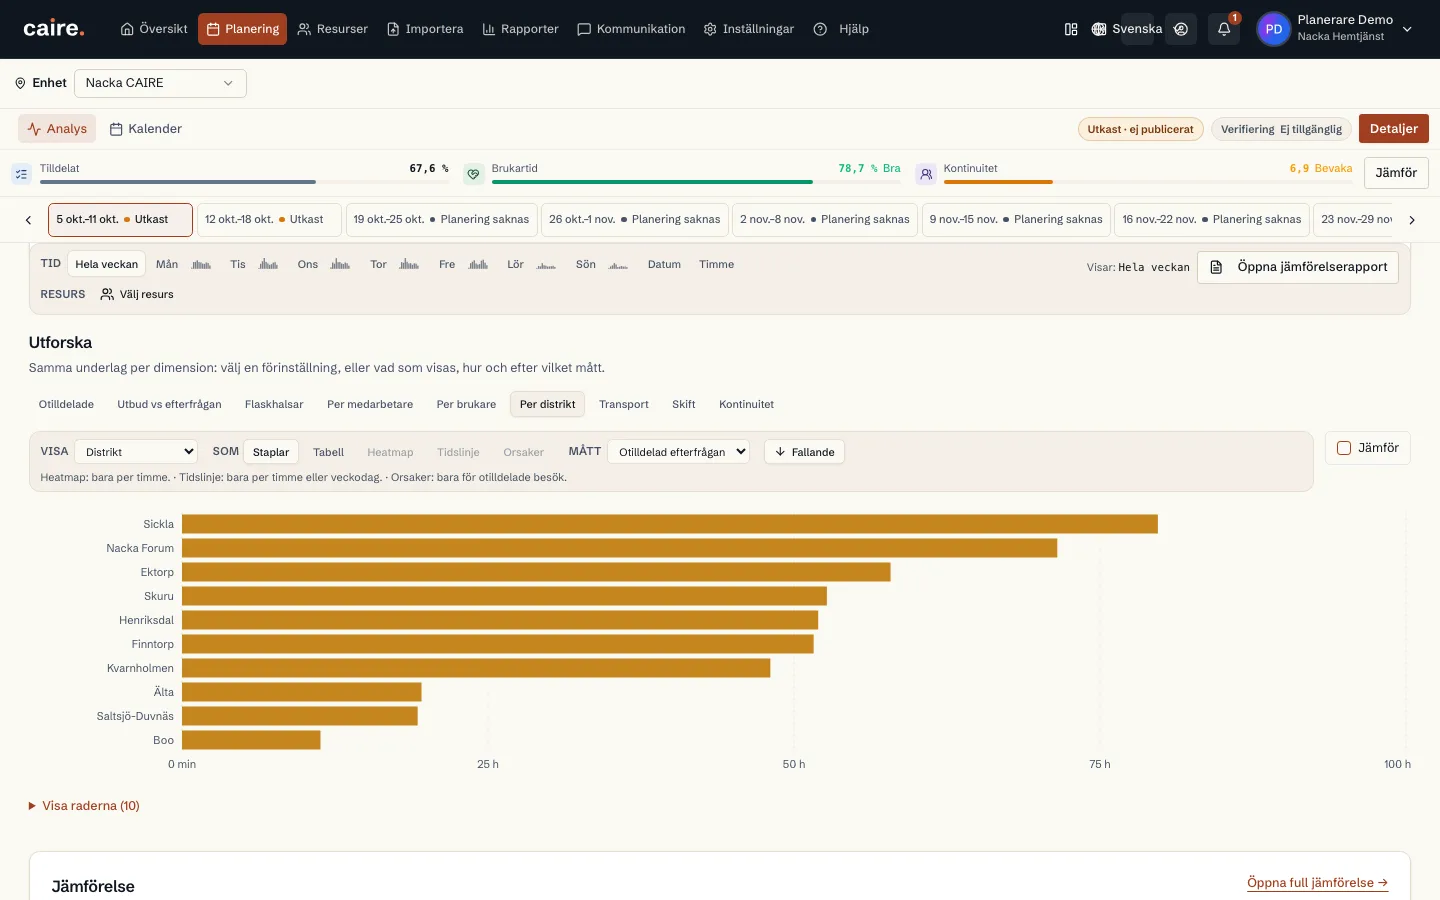Screen dimensions: 1440x900
Task: Select the Transport preset tab
Action: [624, 404]
